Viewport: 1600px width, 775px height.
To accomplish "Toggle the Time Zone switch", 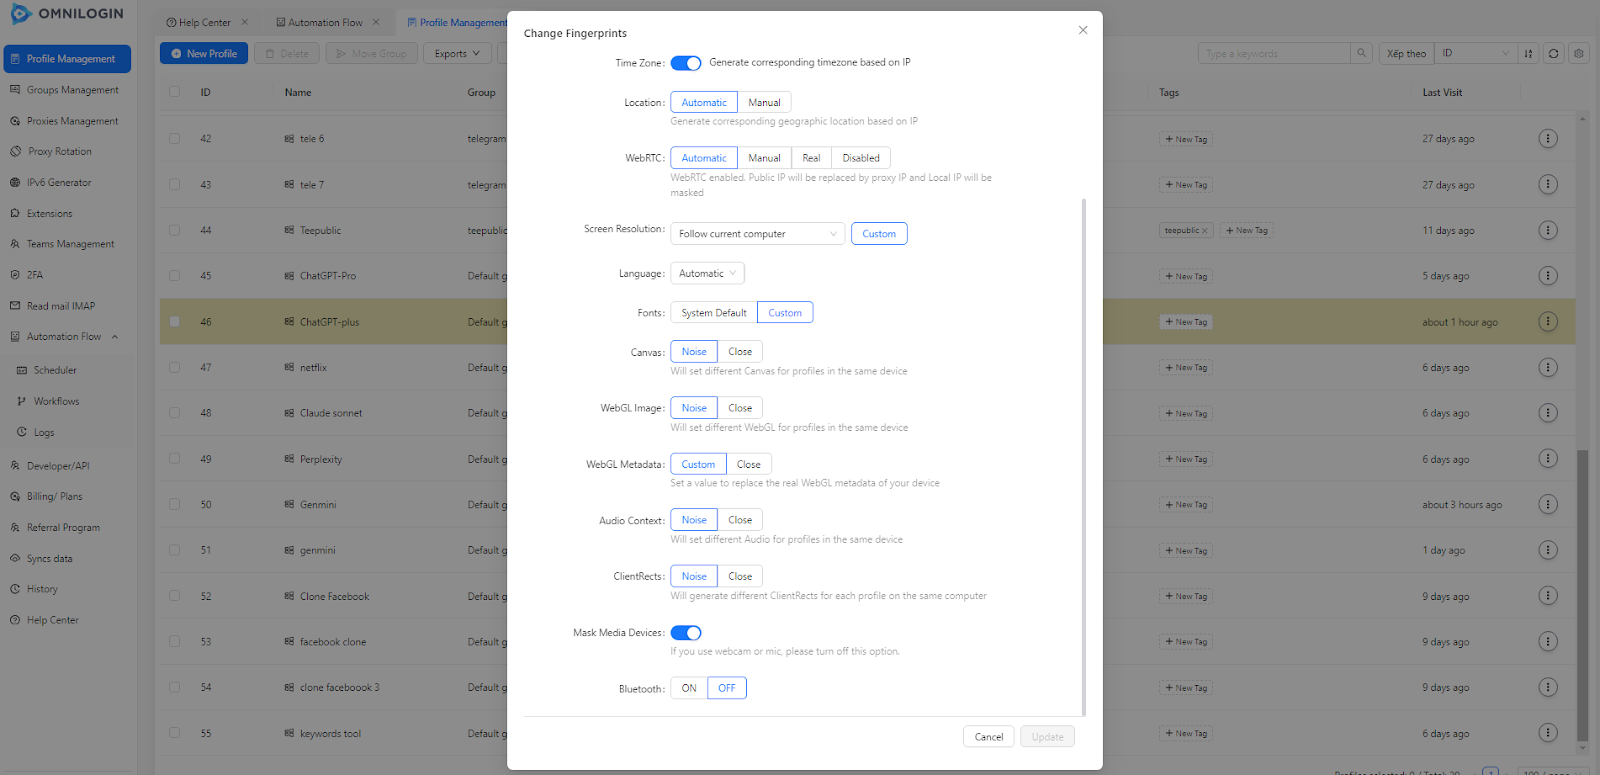I will [686, 63].
